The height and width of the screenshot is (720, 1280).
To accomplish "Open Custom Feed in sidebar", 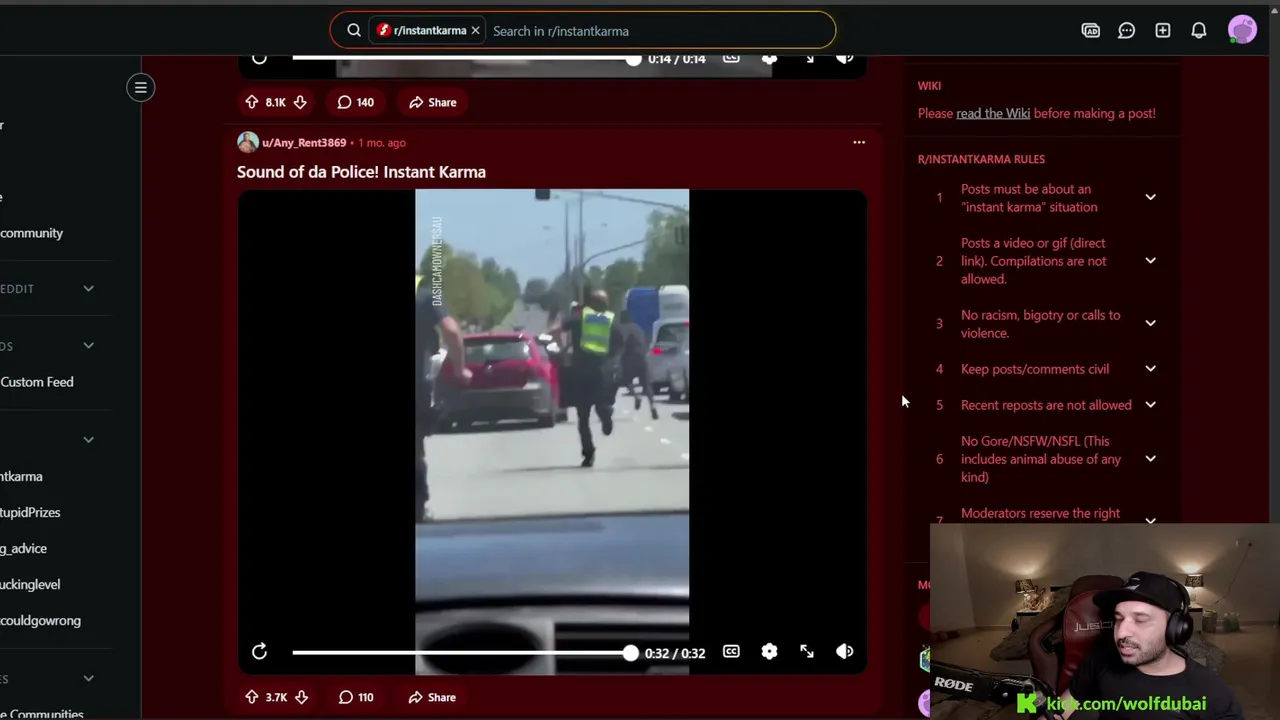I will [x=37, y=382].
